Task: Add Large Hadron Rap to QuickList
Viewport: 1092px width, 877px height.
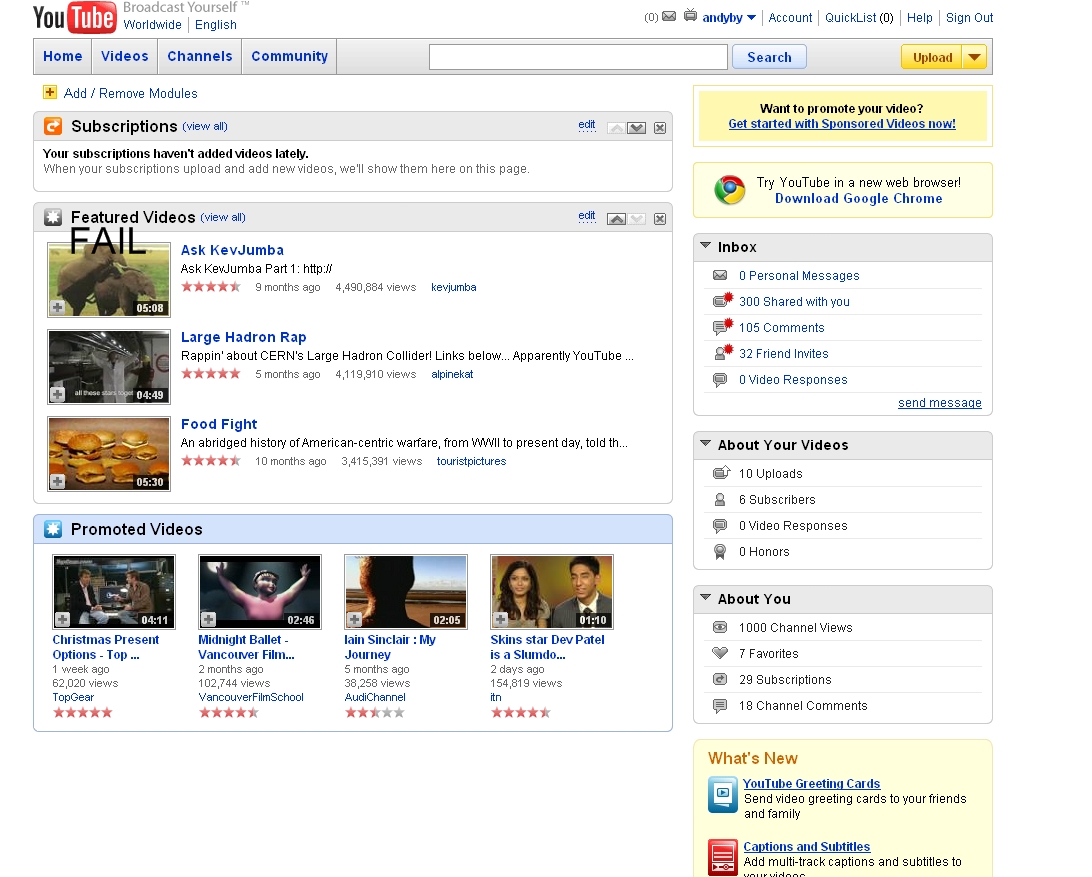Action: click(x=58, y=394)
